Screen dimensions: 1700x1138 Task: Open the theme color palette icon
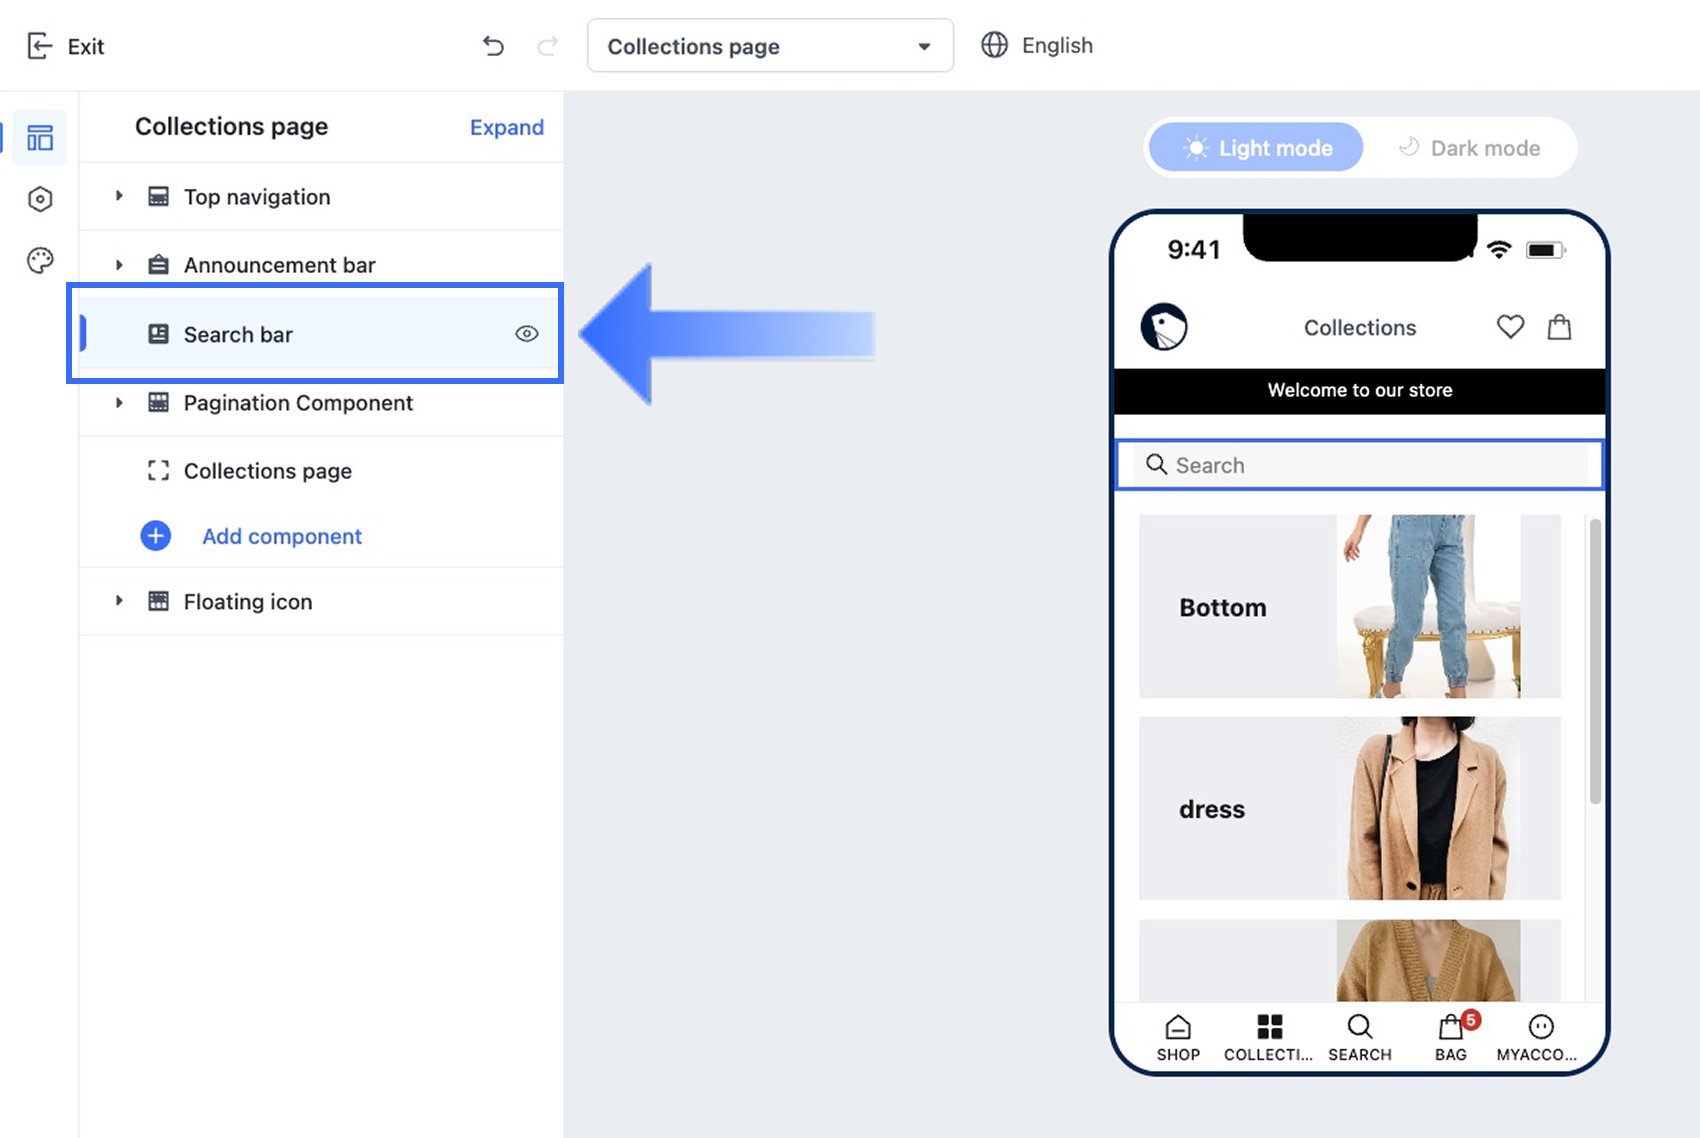[40, 260]
